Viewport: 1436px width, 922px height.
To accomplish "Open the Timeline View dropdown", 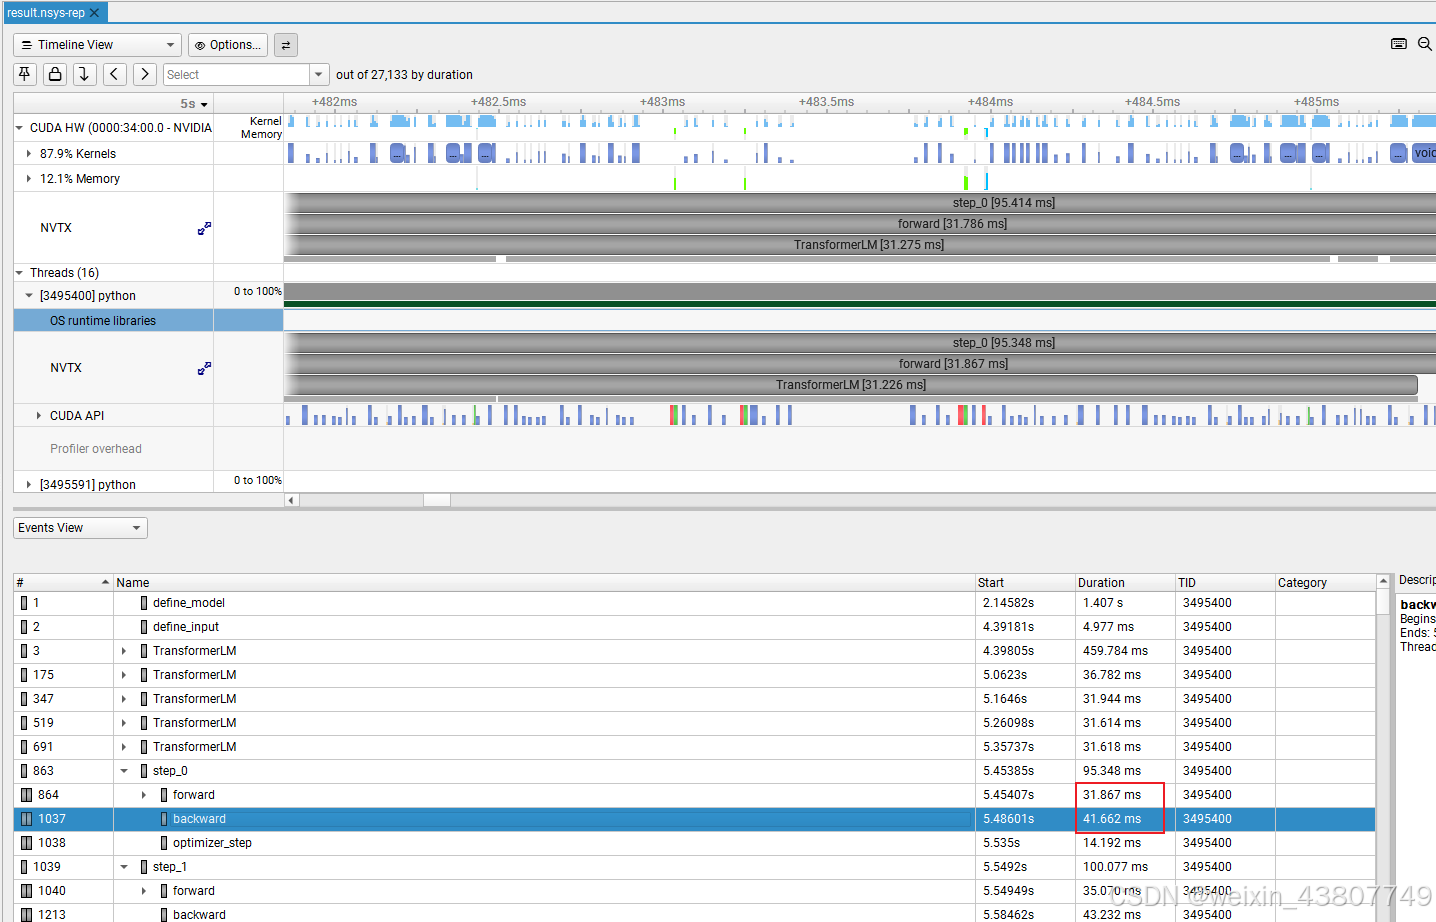I will (x=98, y=45).
